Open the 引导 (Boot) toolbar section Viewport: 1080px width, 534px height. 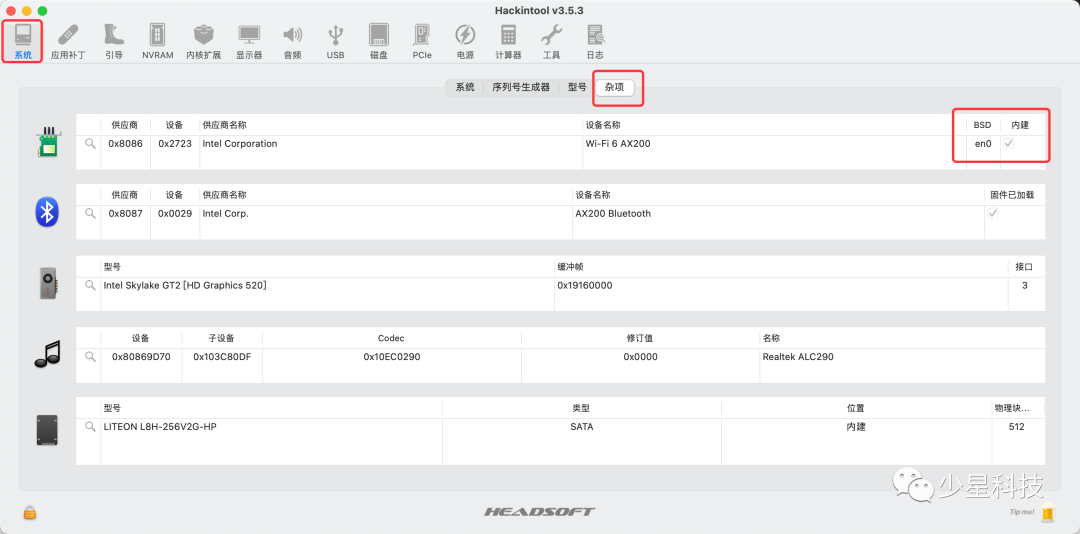114,41
